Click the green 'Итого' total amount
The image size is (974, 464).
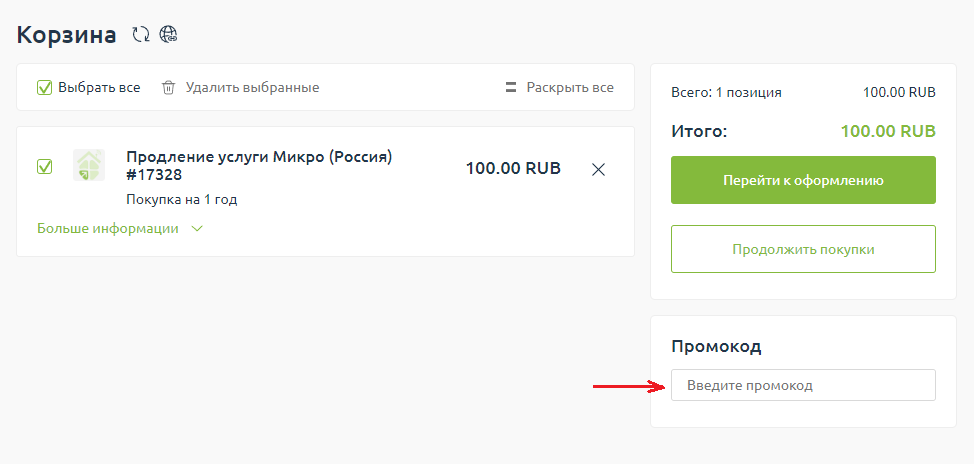888,131
